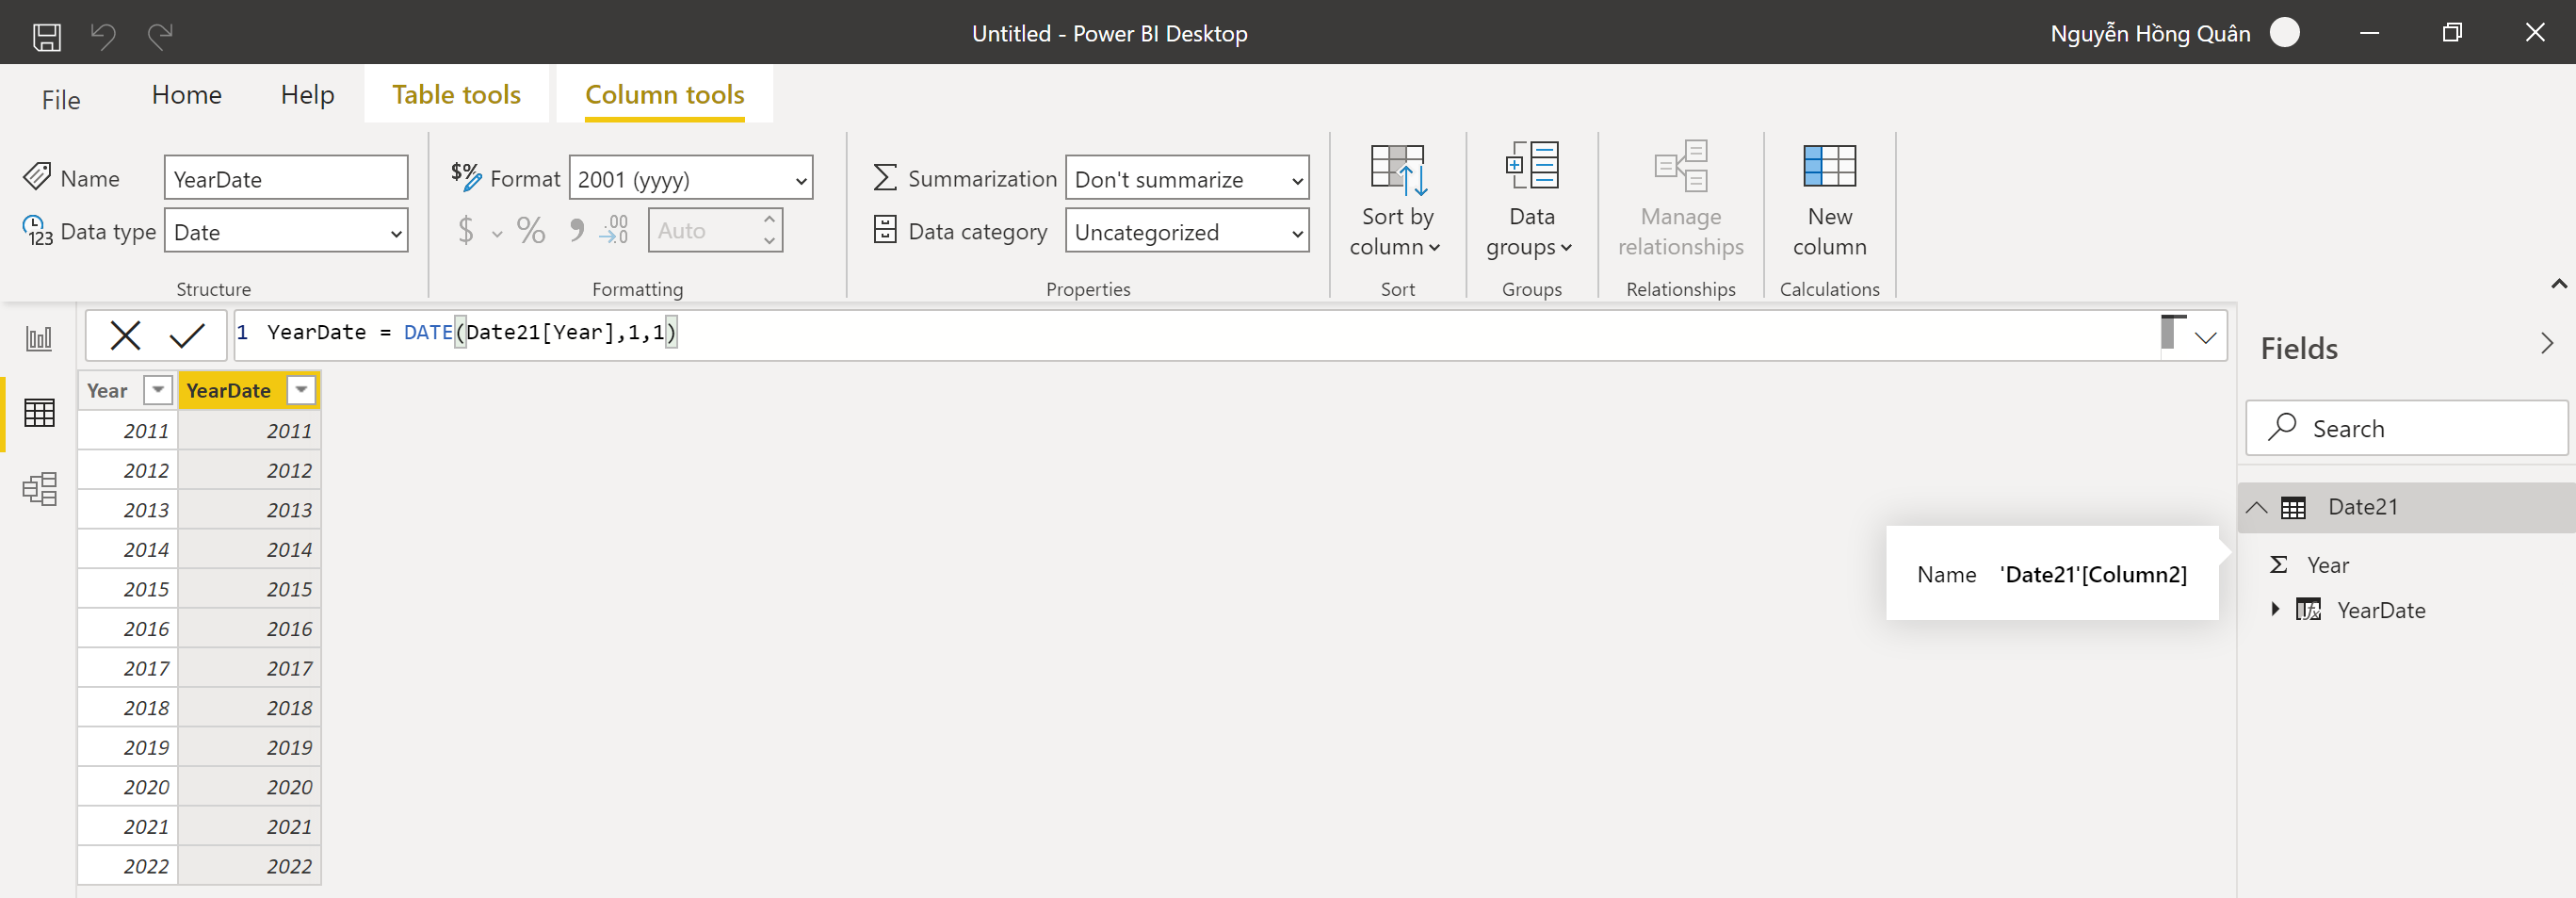Switch to the Table tools tab

point(456,95)
